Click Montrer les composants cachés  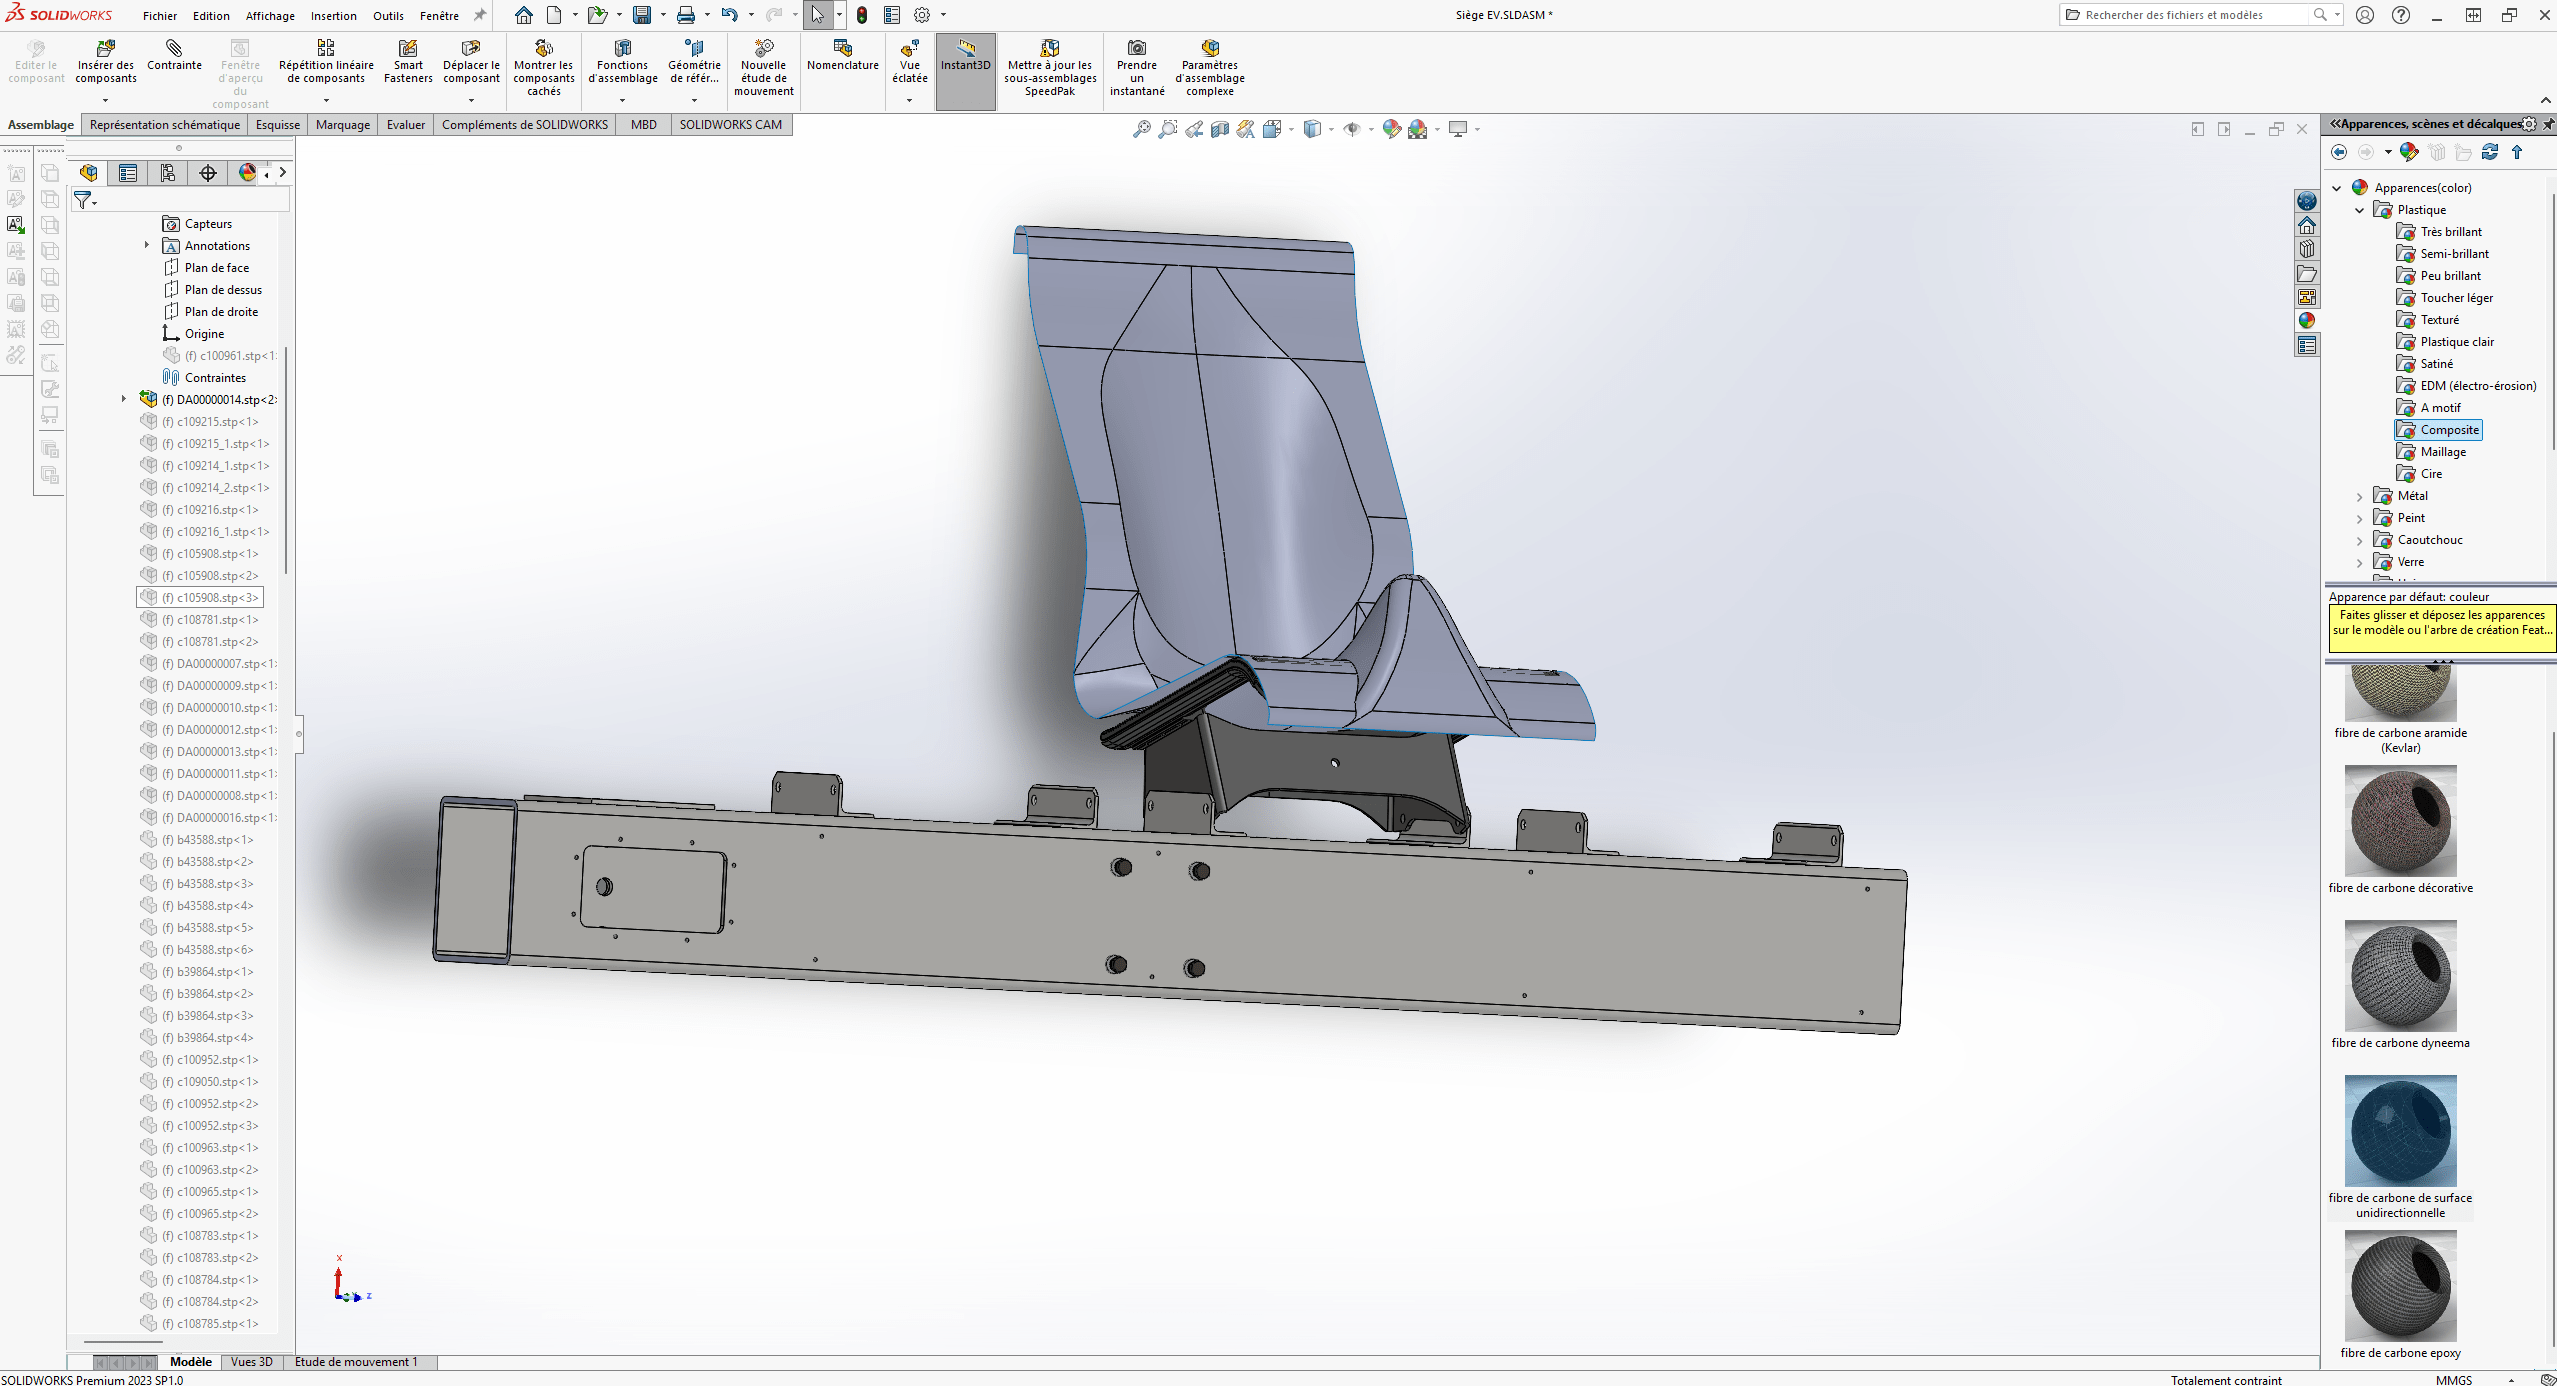[x=544, y=68]
